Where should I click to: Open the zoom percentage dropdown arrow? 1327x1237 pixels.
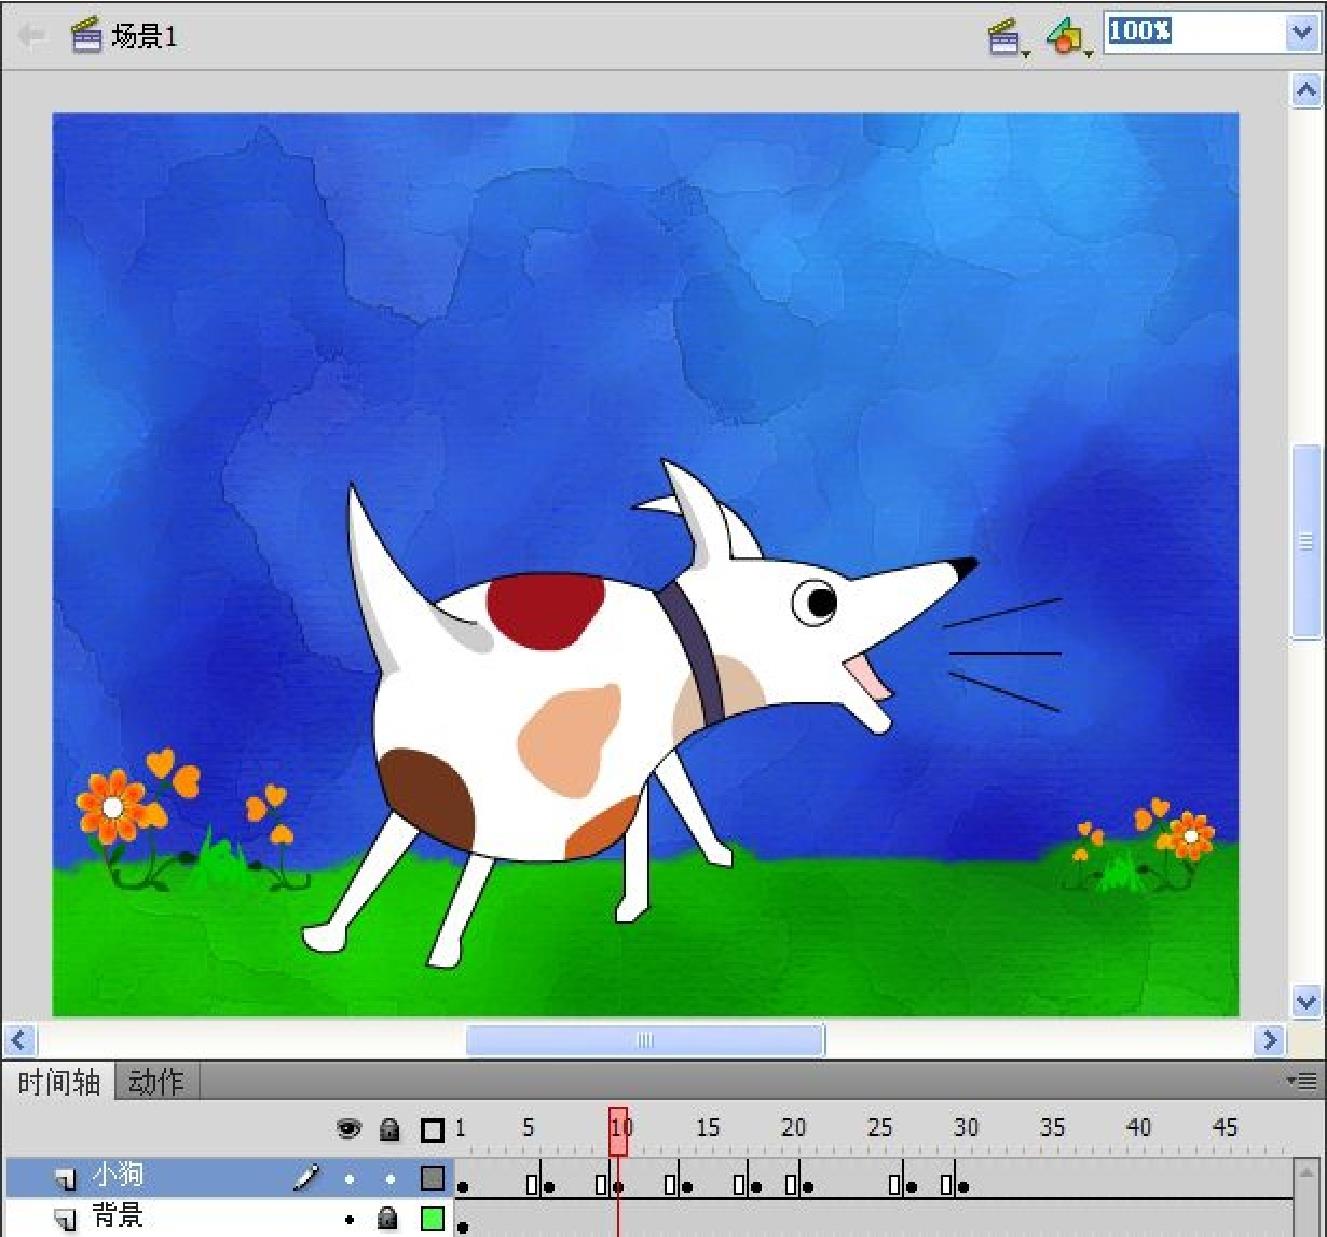[1301, 33]
